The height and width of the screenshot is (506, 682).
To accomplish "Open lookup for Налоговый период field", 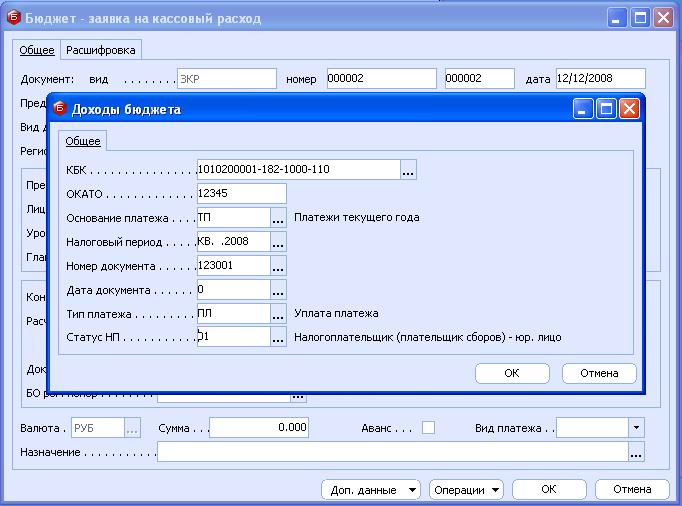I will [x=279, y=242].
